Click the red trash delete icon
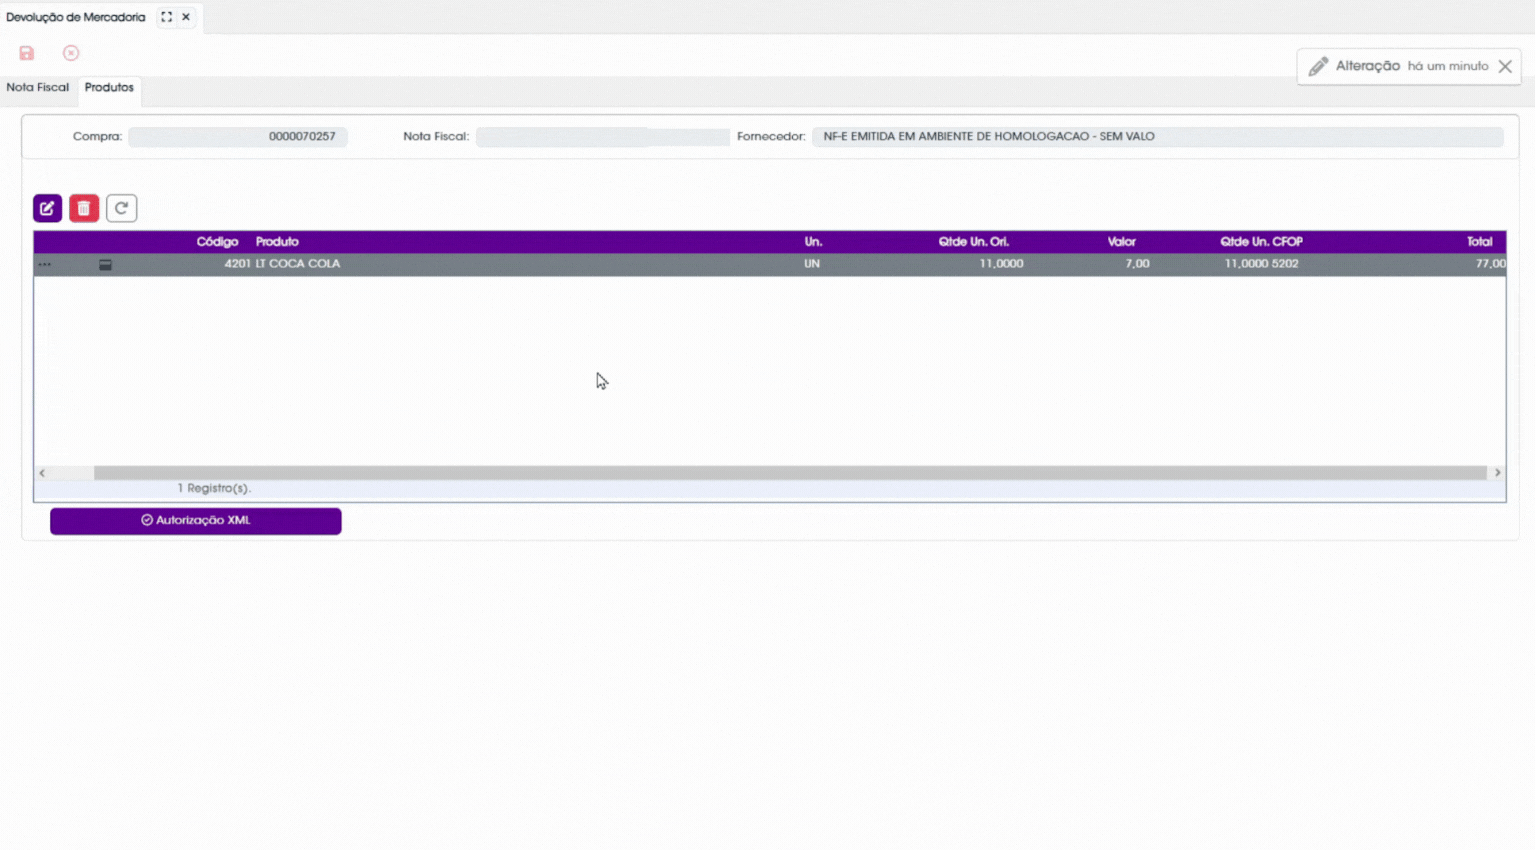Image resolution: width=1535 pixels, height=850 pixels. pos(84,208)
